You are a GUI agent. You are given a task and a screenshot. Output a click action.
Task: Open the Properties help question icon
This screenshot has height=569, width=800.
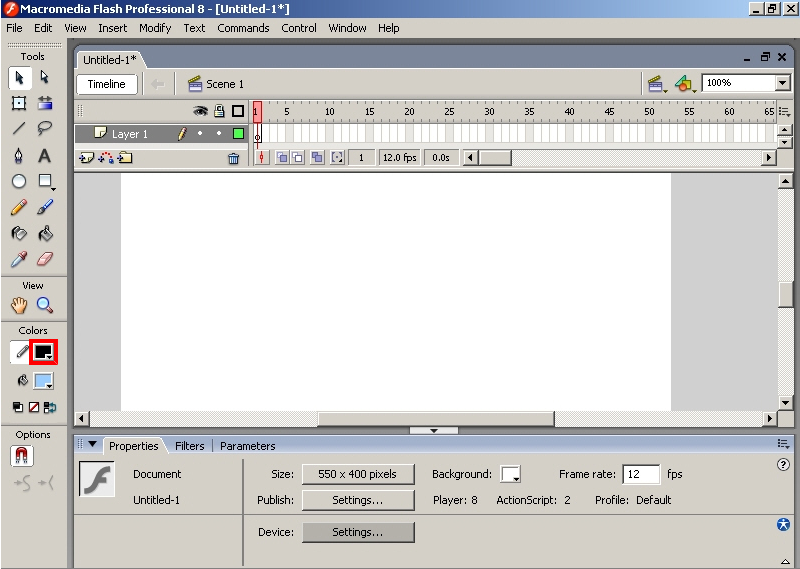(783, 464)
